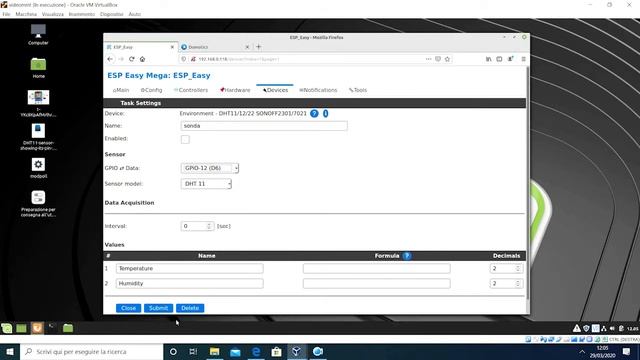Bookmark this page with the star icon

pos(447,59)
